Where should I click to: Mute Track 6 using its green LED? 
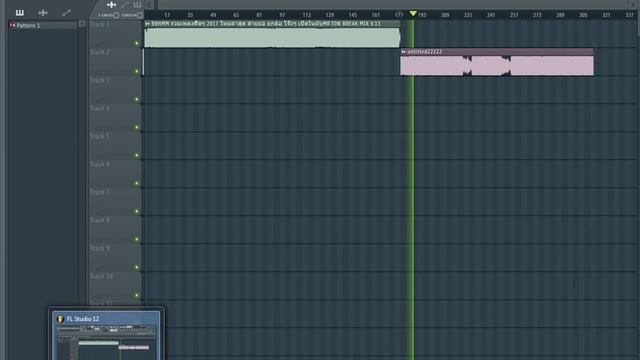[137, 183]
